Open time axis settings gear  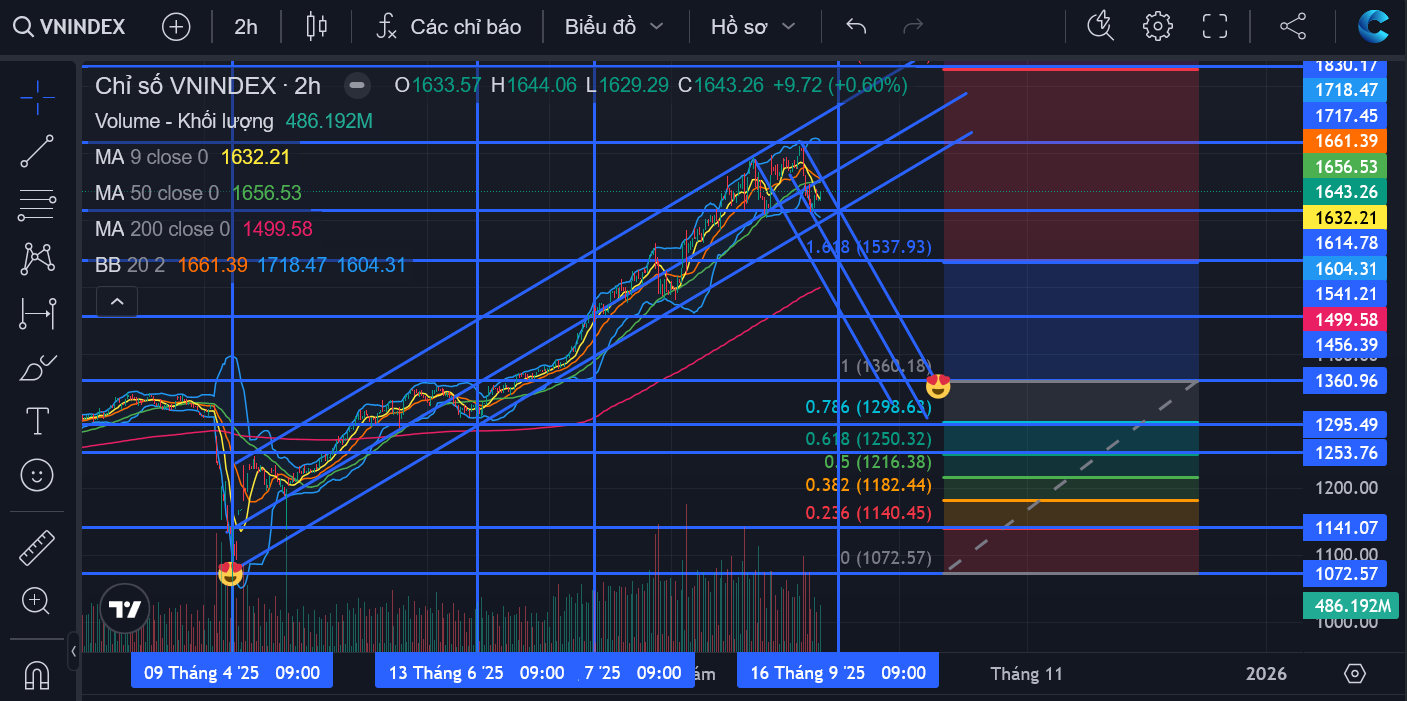point(1355,673)
